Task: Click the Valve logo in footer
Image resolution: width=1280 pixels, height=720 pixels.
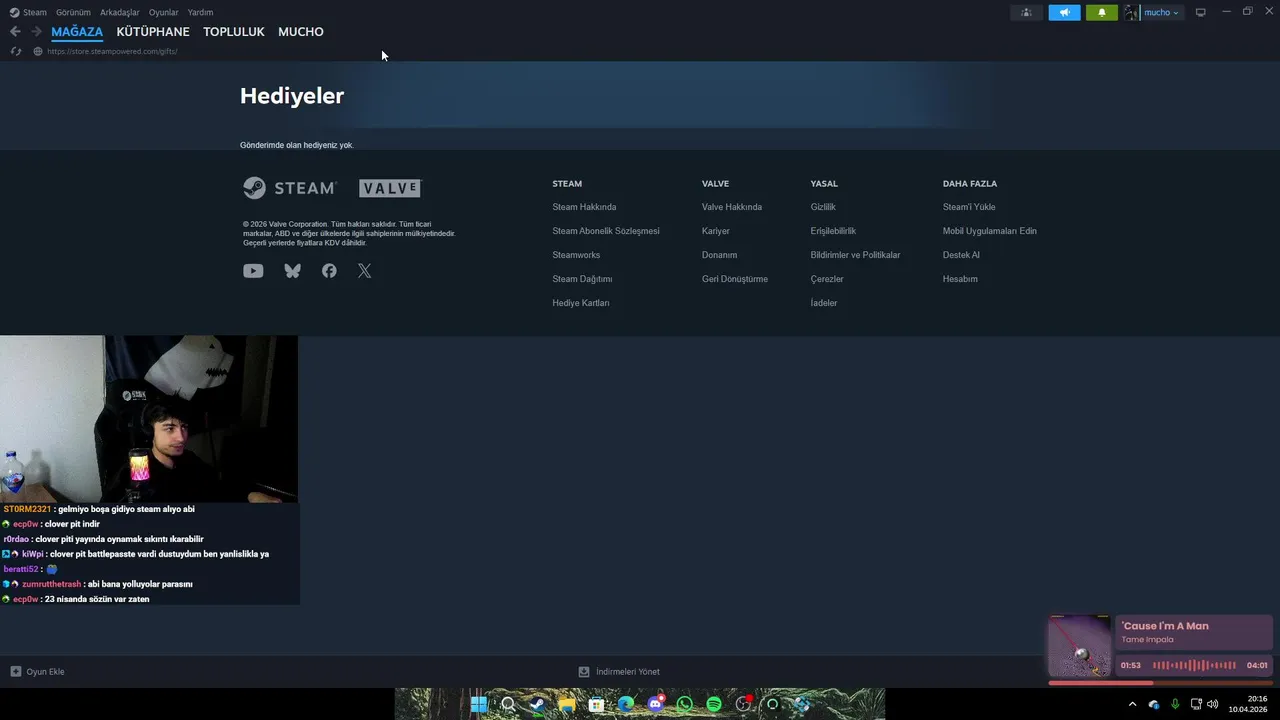Action: pyautogui.click(x=391, y=188)
